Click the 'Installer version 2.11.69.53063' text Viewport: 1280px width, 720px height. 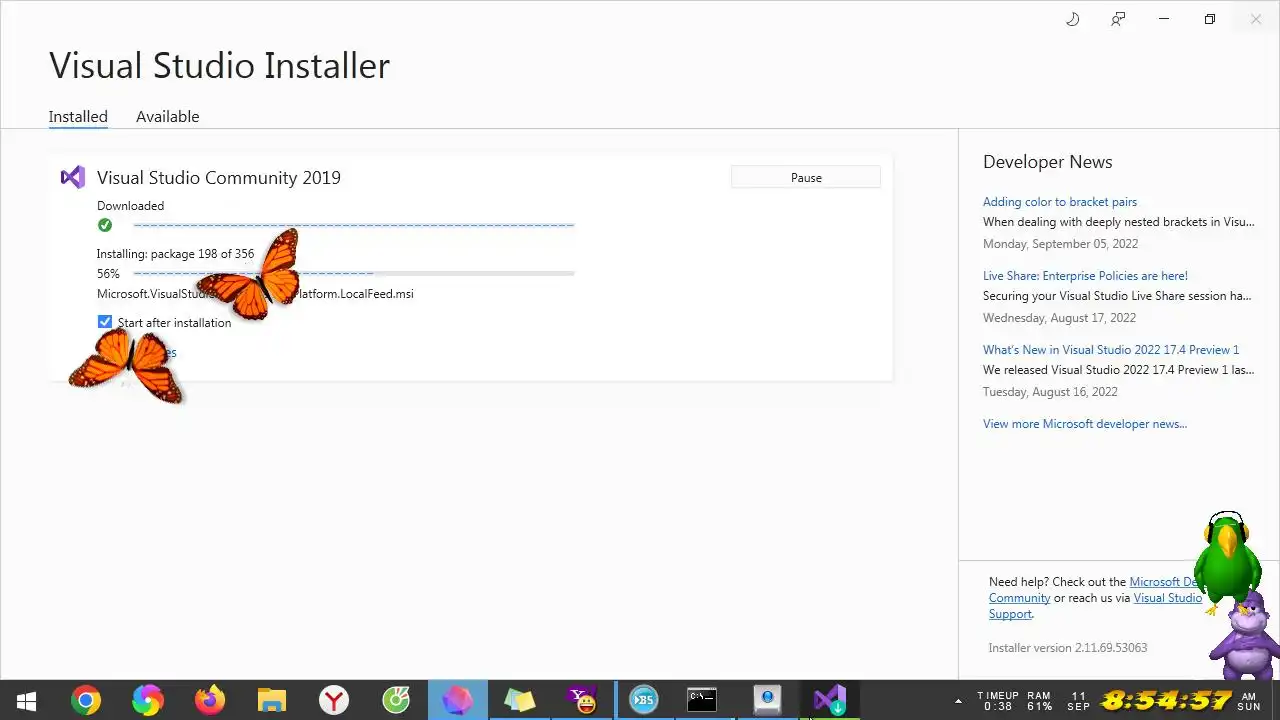point(1068,648)
